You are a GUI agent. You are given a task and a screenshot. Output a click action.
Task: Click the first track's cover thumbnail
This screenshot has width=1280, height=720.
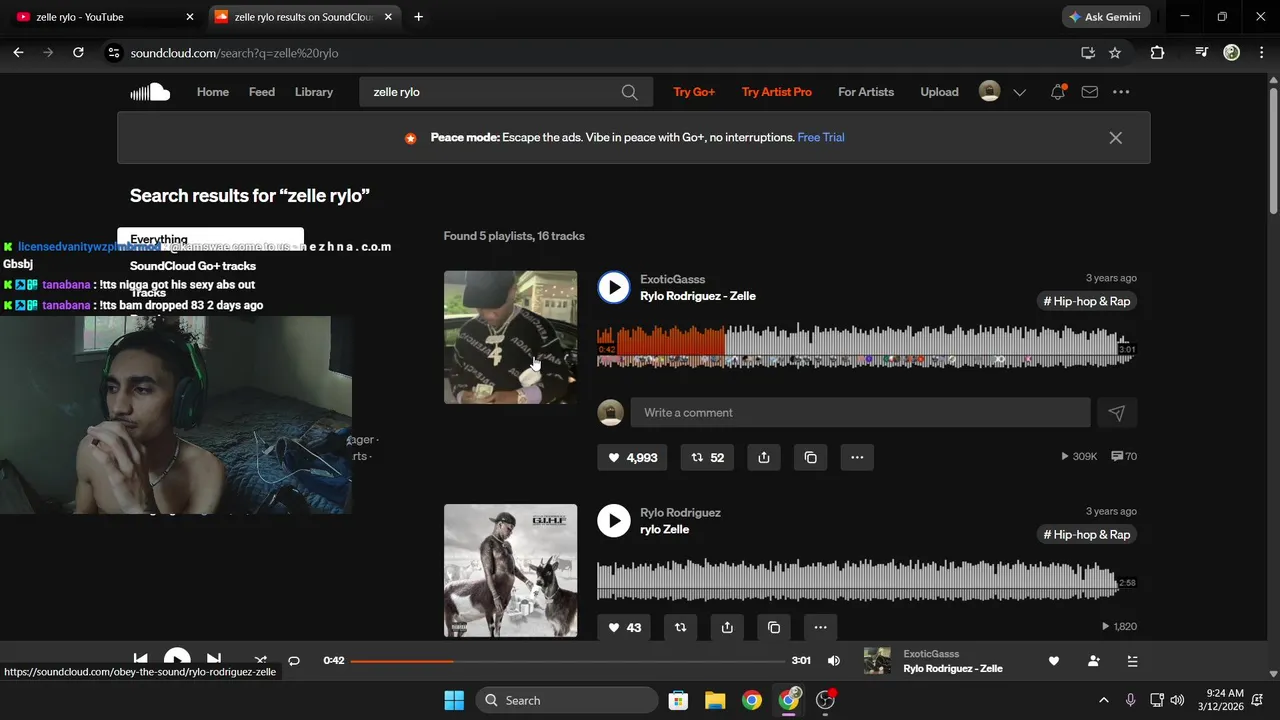(x=510, y=337)
